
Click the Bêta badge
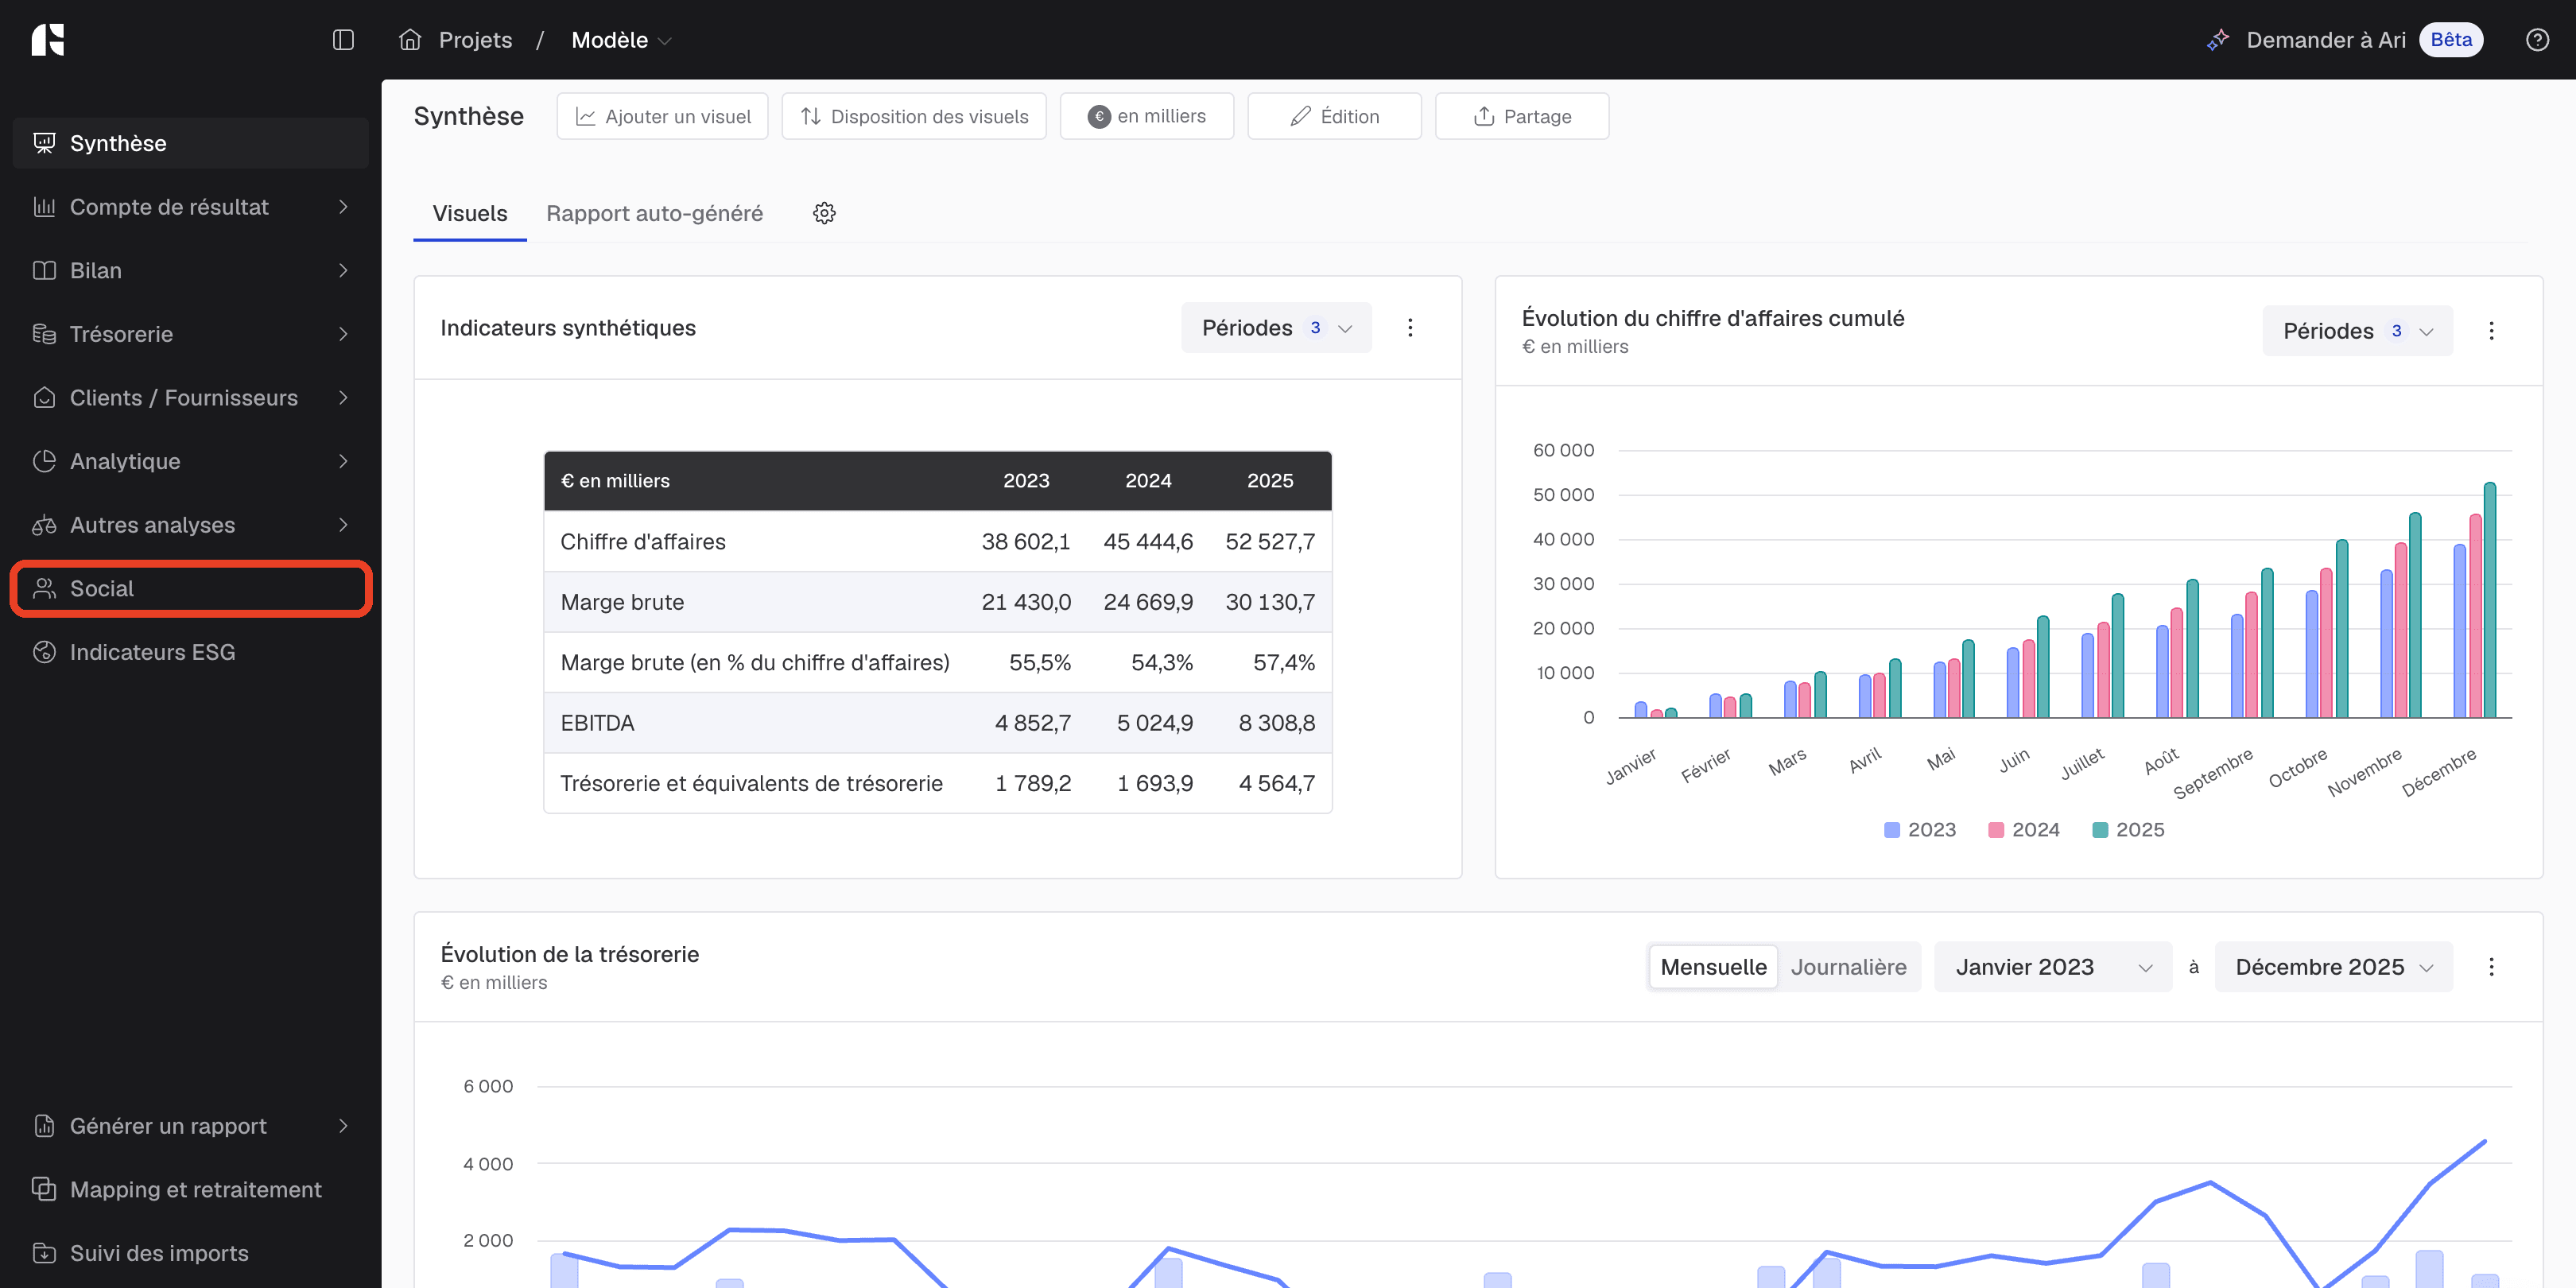click(x=2451, y=40)
